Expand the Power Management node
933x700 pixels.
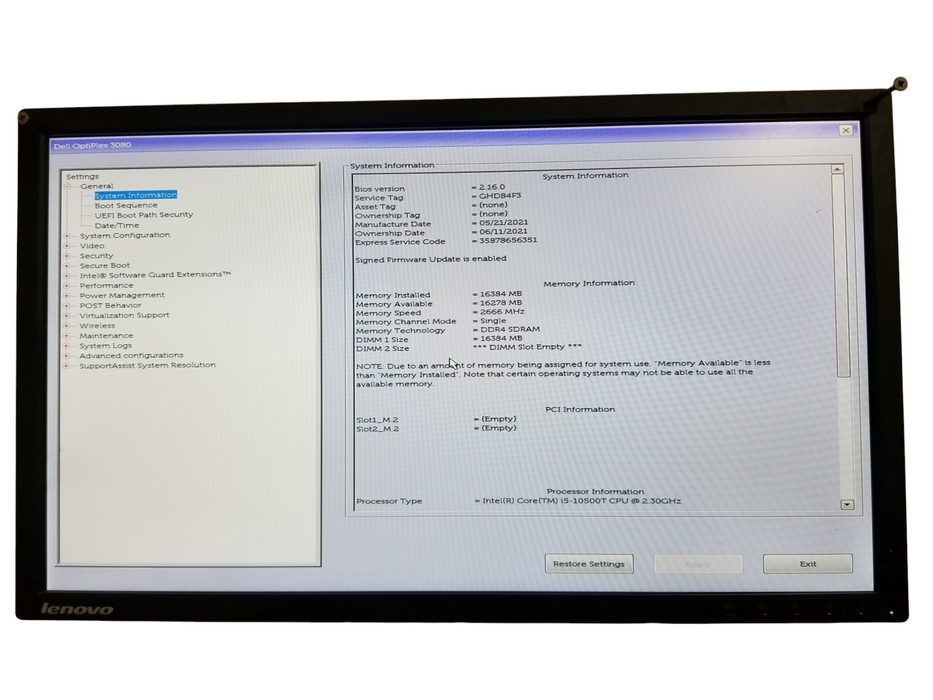[x=67, y=296]
